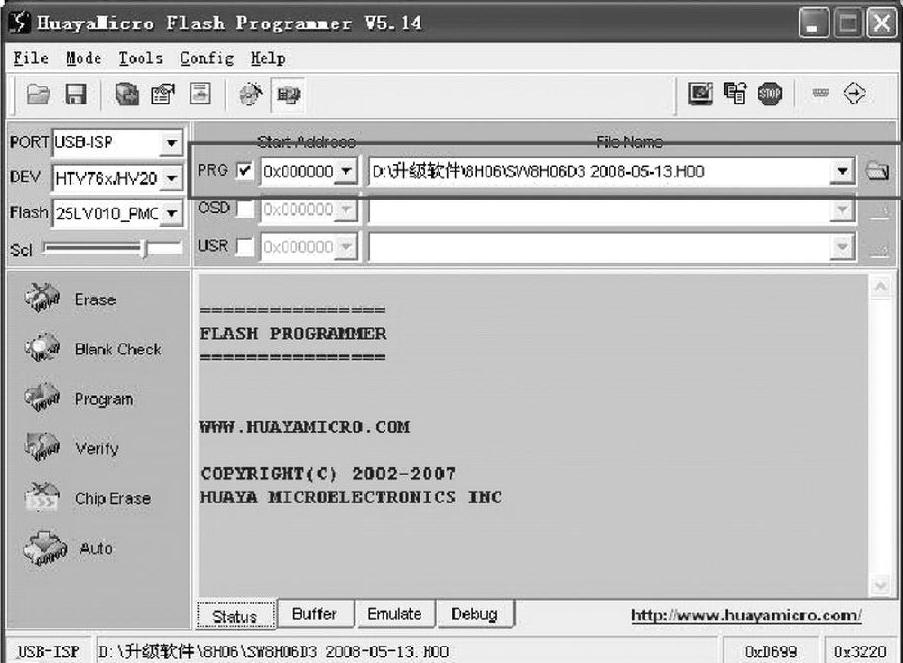903x663 pixels.
Task: Start the Blank Check operation
Action: 93,348
